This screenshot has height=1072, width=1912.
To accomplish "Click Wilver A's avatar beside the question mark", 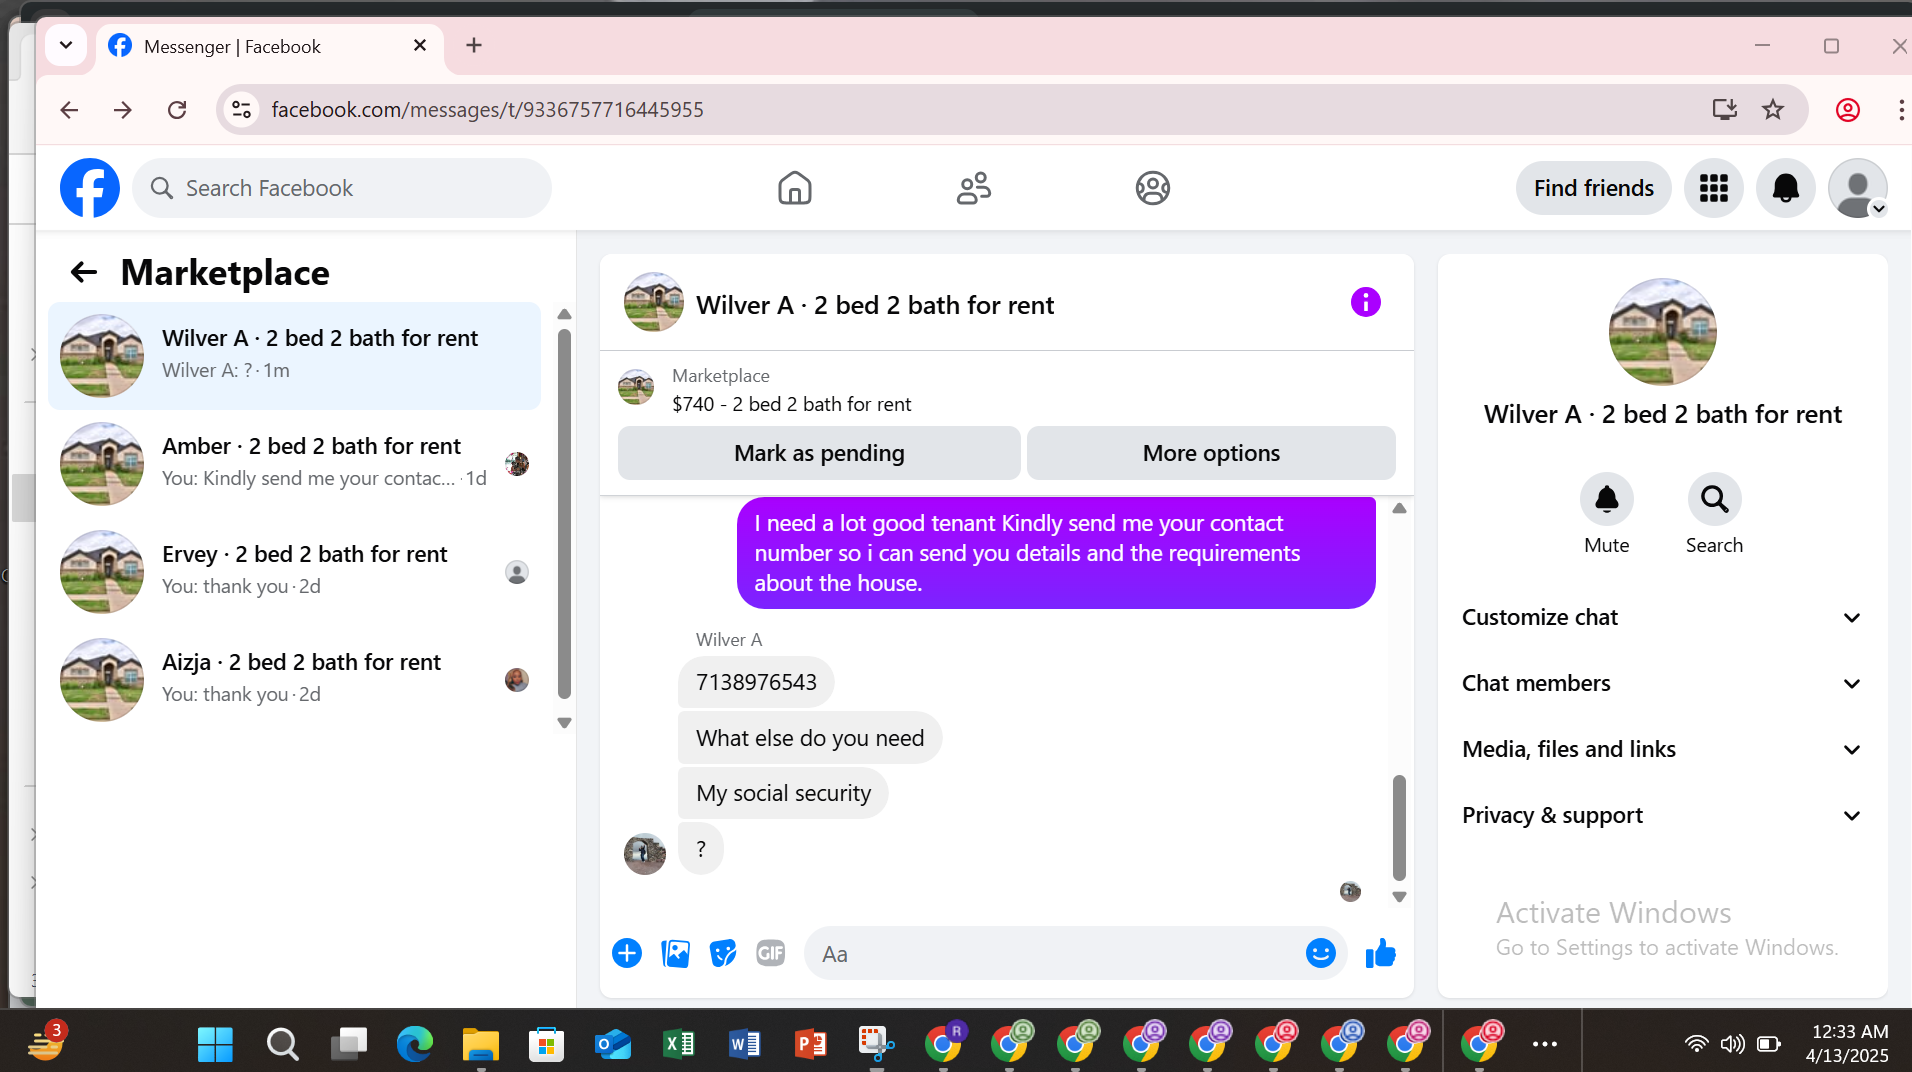I will [x=645, y=853].
